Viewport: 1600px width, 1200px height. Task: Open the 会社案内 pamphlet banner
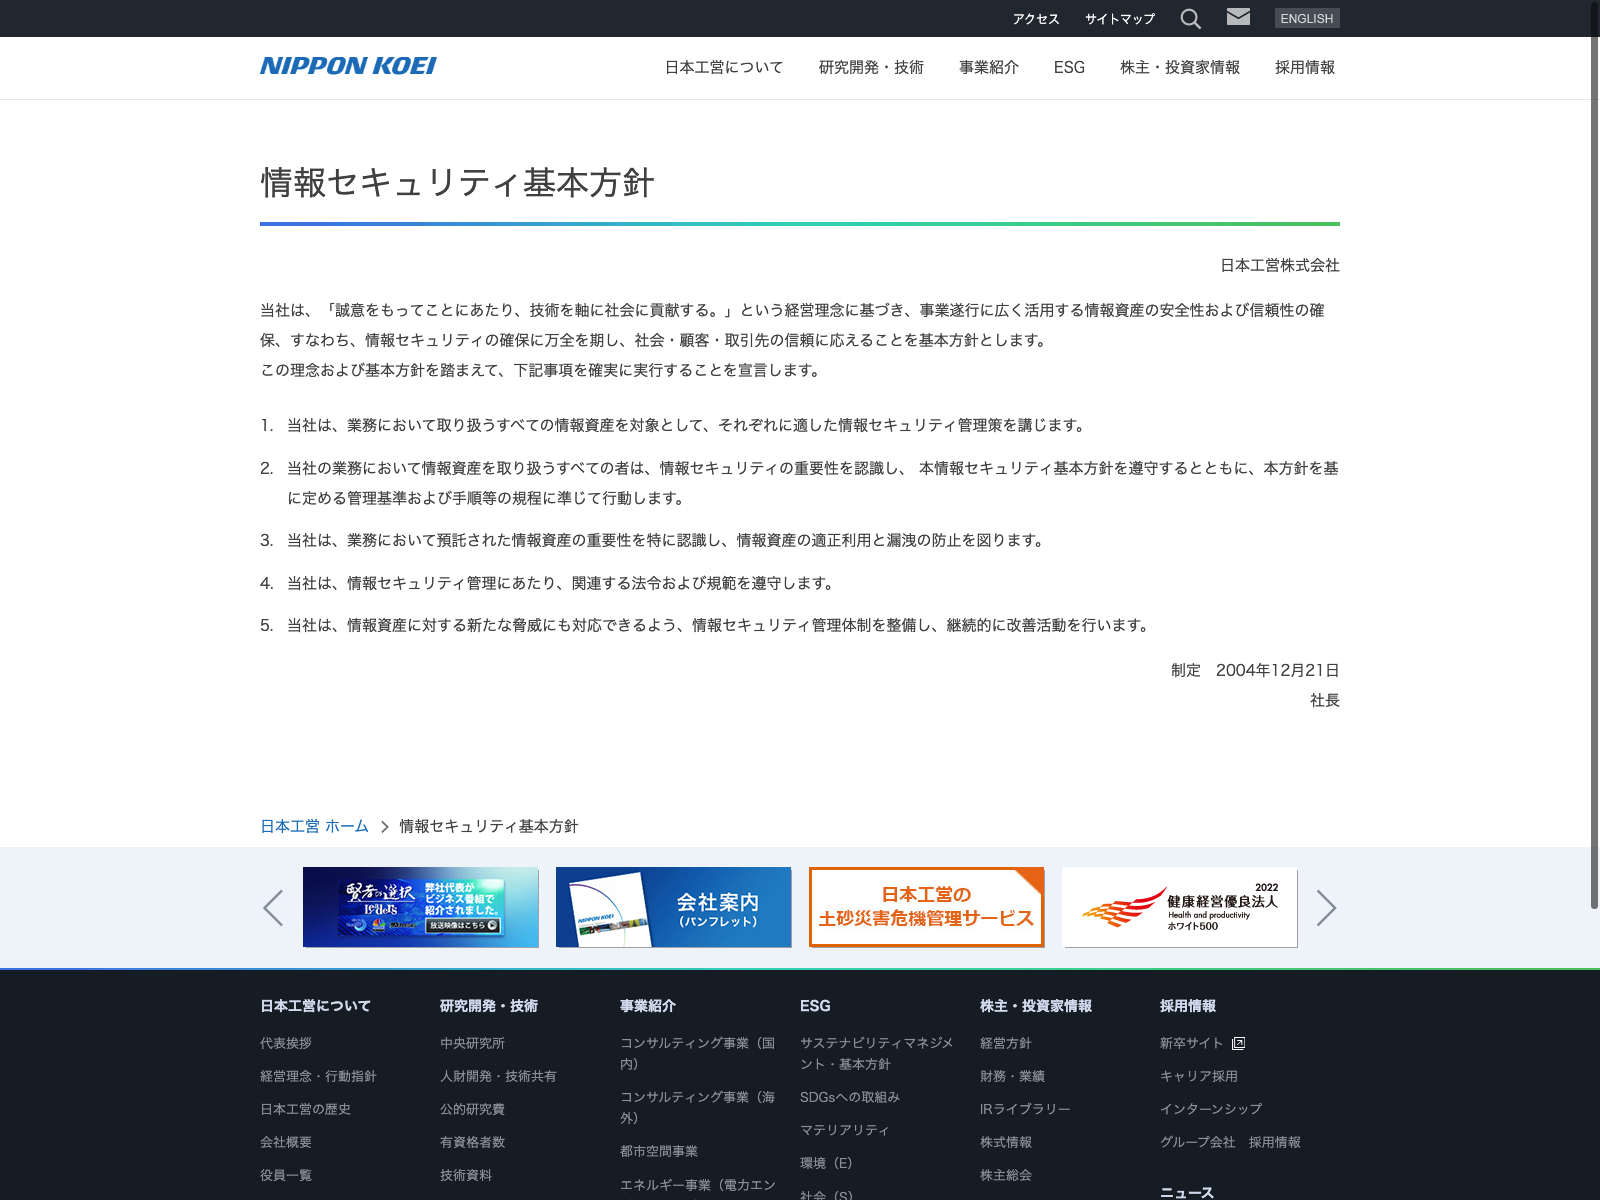click(673, 907)
